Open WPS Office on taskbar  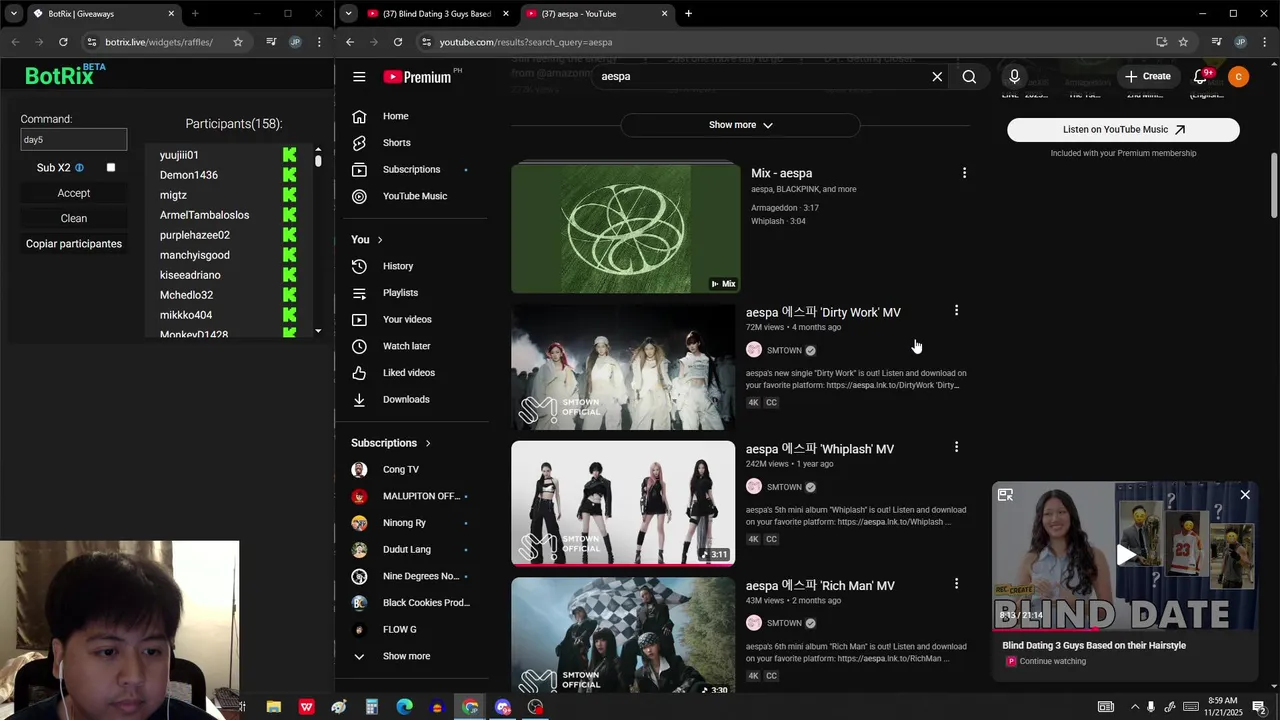coord(306,707)
